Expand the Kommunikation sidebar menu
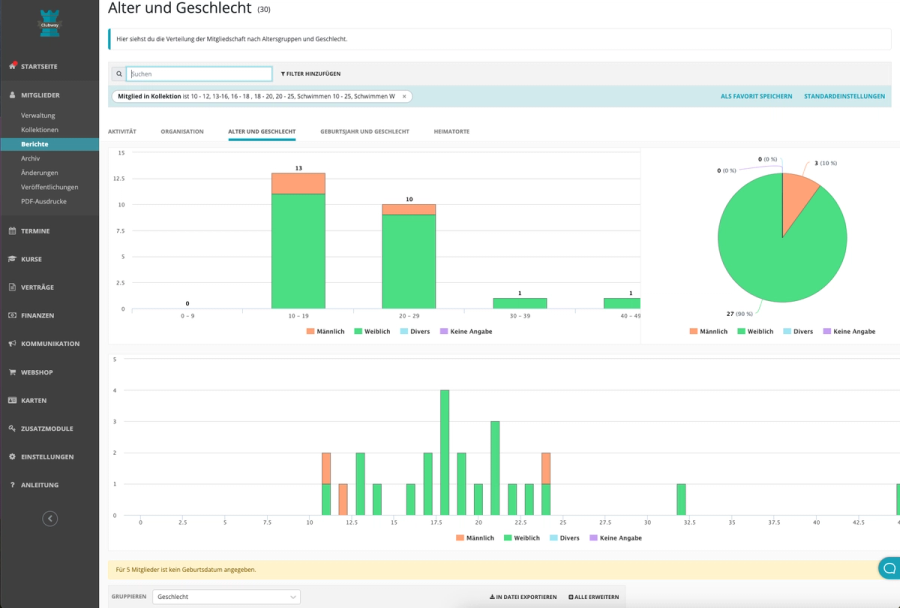 coord(50,343)
